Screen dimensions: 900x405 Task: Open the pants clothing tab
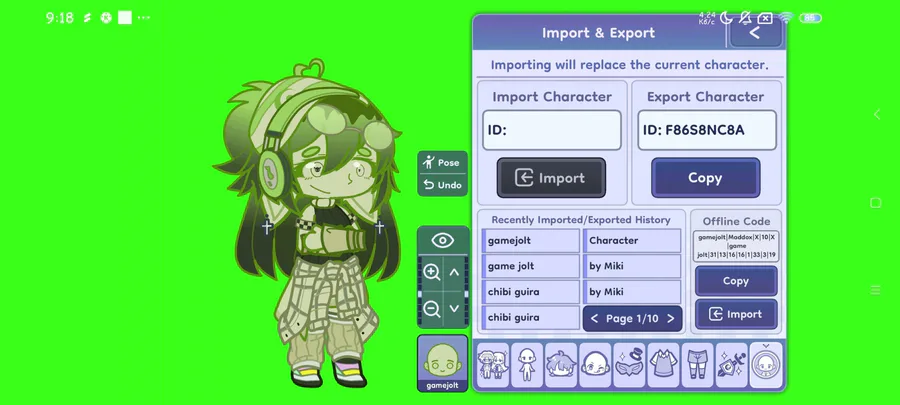(x=697, y=365)
